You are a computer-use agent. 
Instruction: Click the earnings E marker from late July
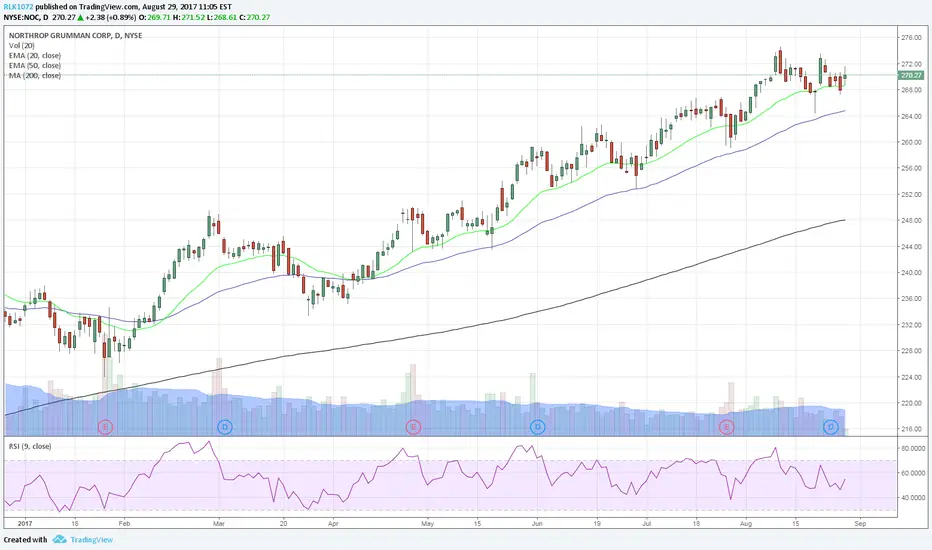coord(726,426)
